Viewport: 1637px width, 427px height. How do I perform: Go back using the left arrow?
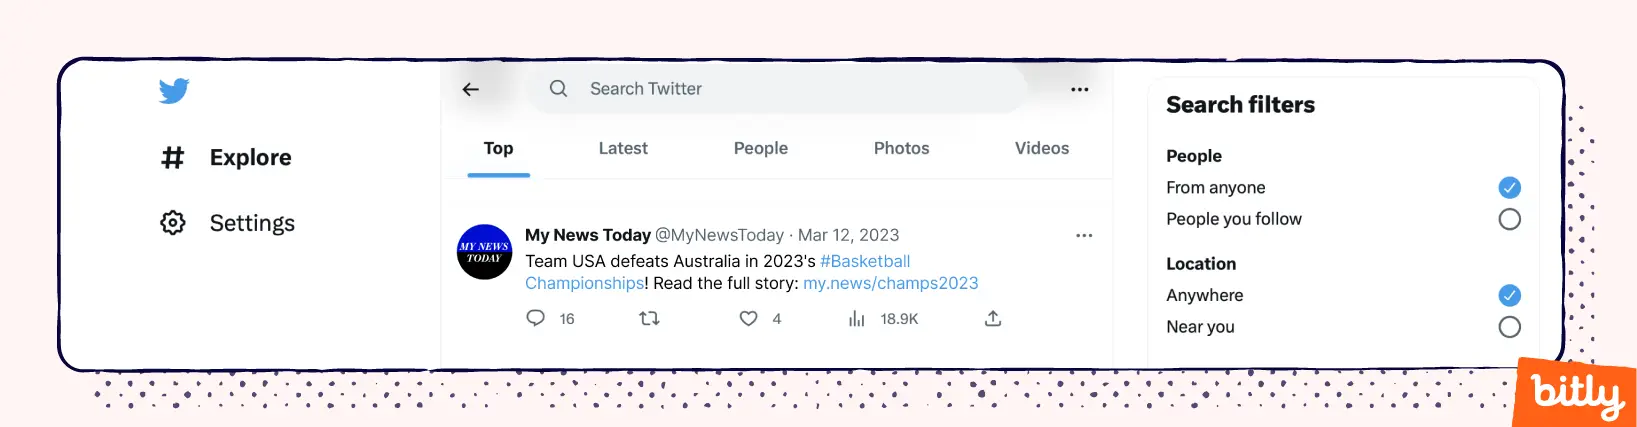click(x=471, y=89)
